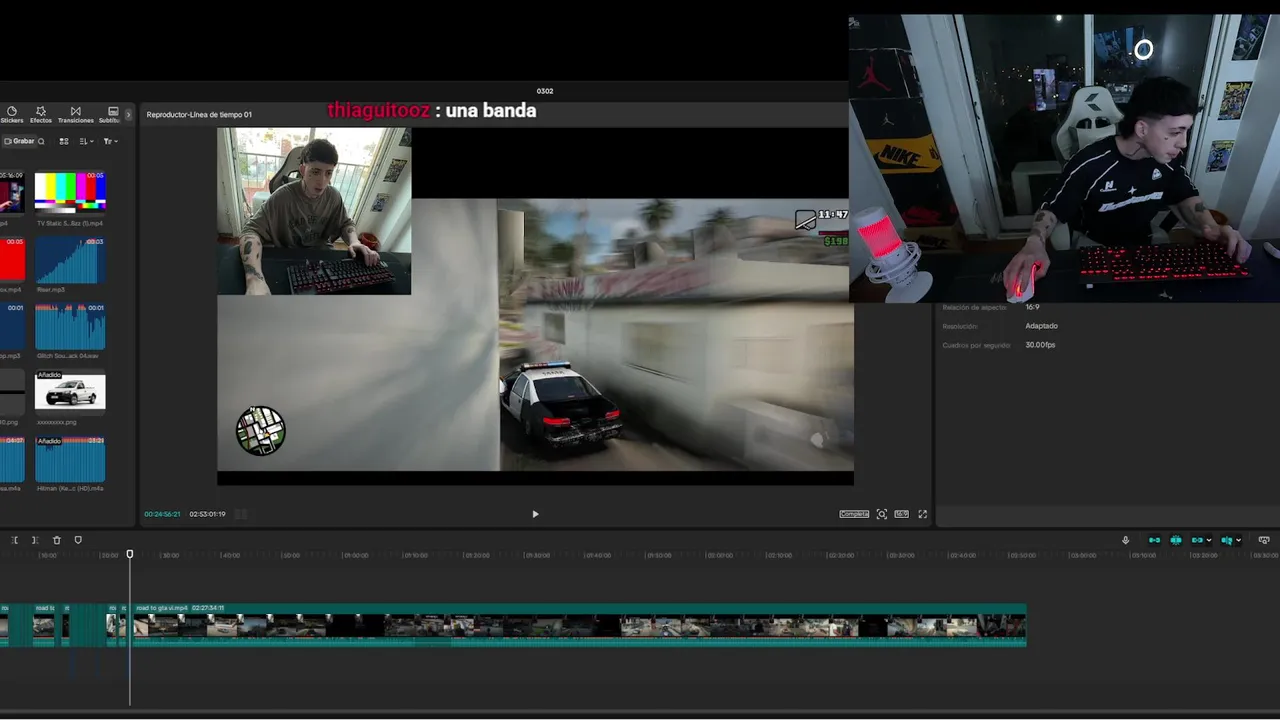
Task: Open media search magnifier icon
Action: coord(41,141)
